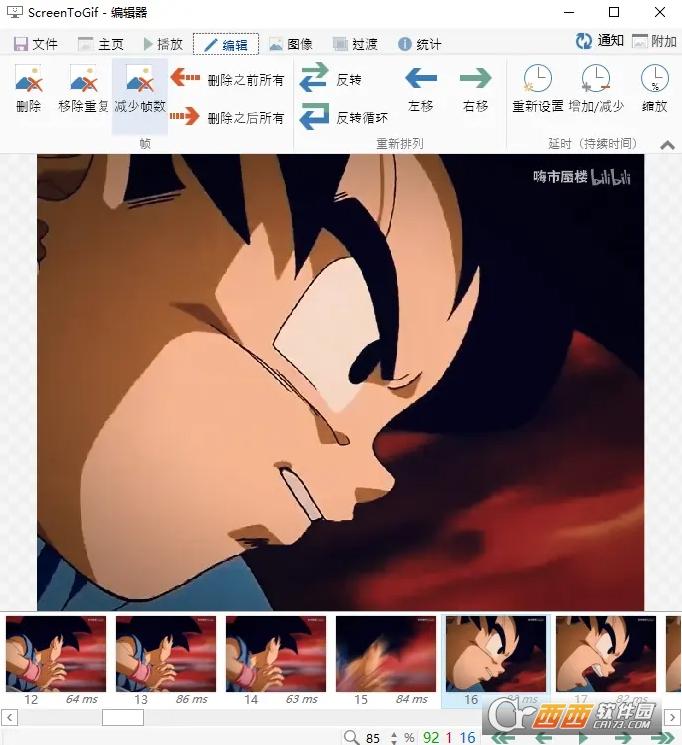Open the 过渡 tab
Viewport: 682px width, 745px height.
[355, 44]
